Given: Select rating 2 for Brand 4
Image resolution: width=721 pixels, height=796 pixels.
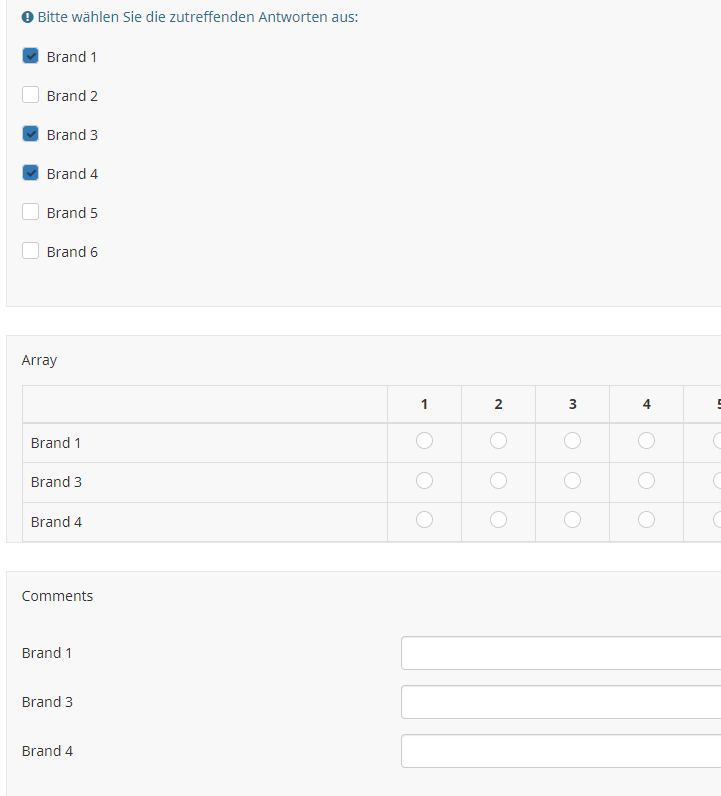Looking at the screenshot, I should (498, 520).
